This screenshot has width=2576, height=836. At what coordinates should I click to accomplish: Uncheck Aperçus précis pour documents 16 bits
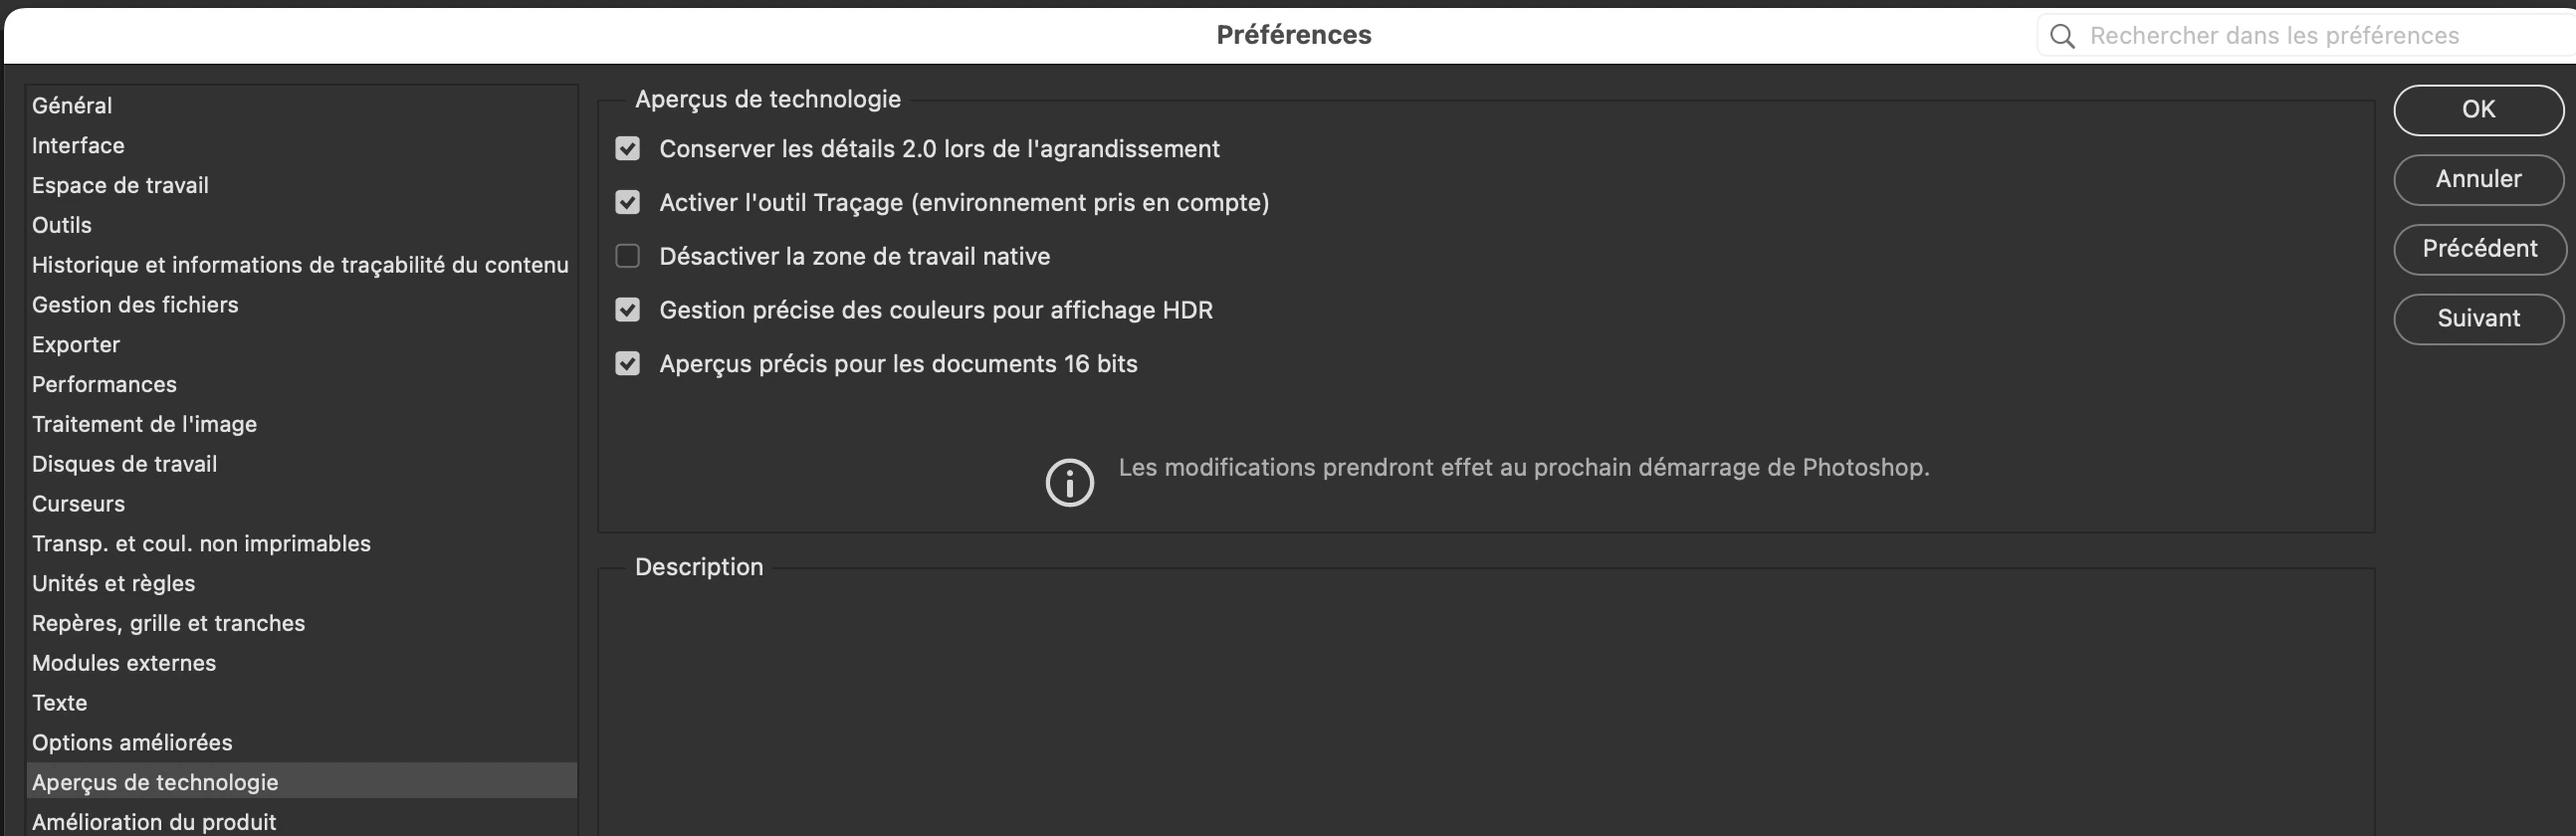627,364
